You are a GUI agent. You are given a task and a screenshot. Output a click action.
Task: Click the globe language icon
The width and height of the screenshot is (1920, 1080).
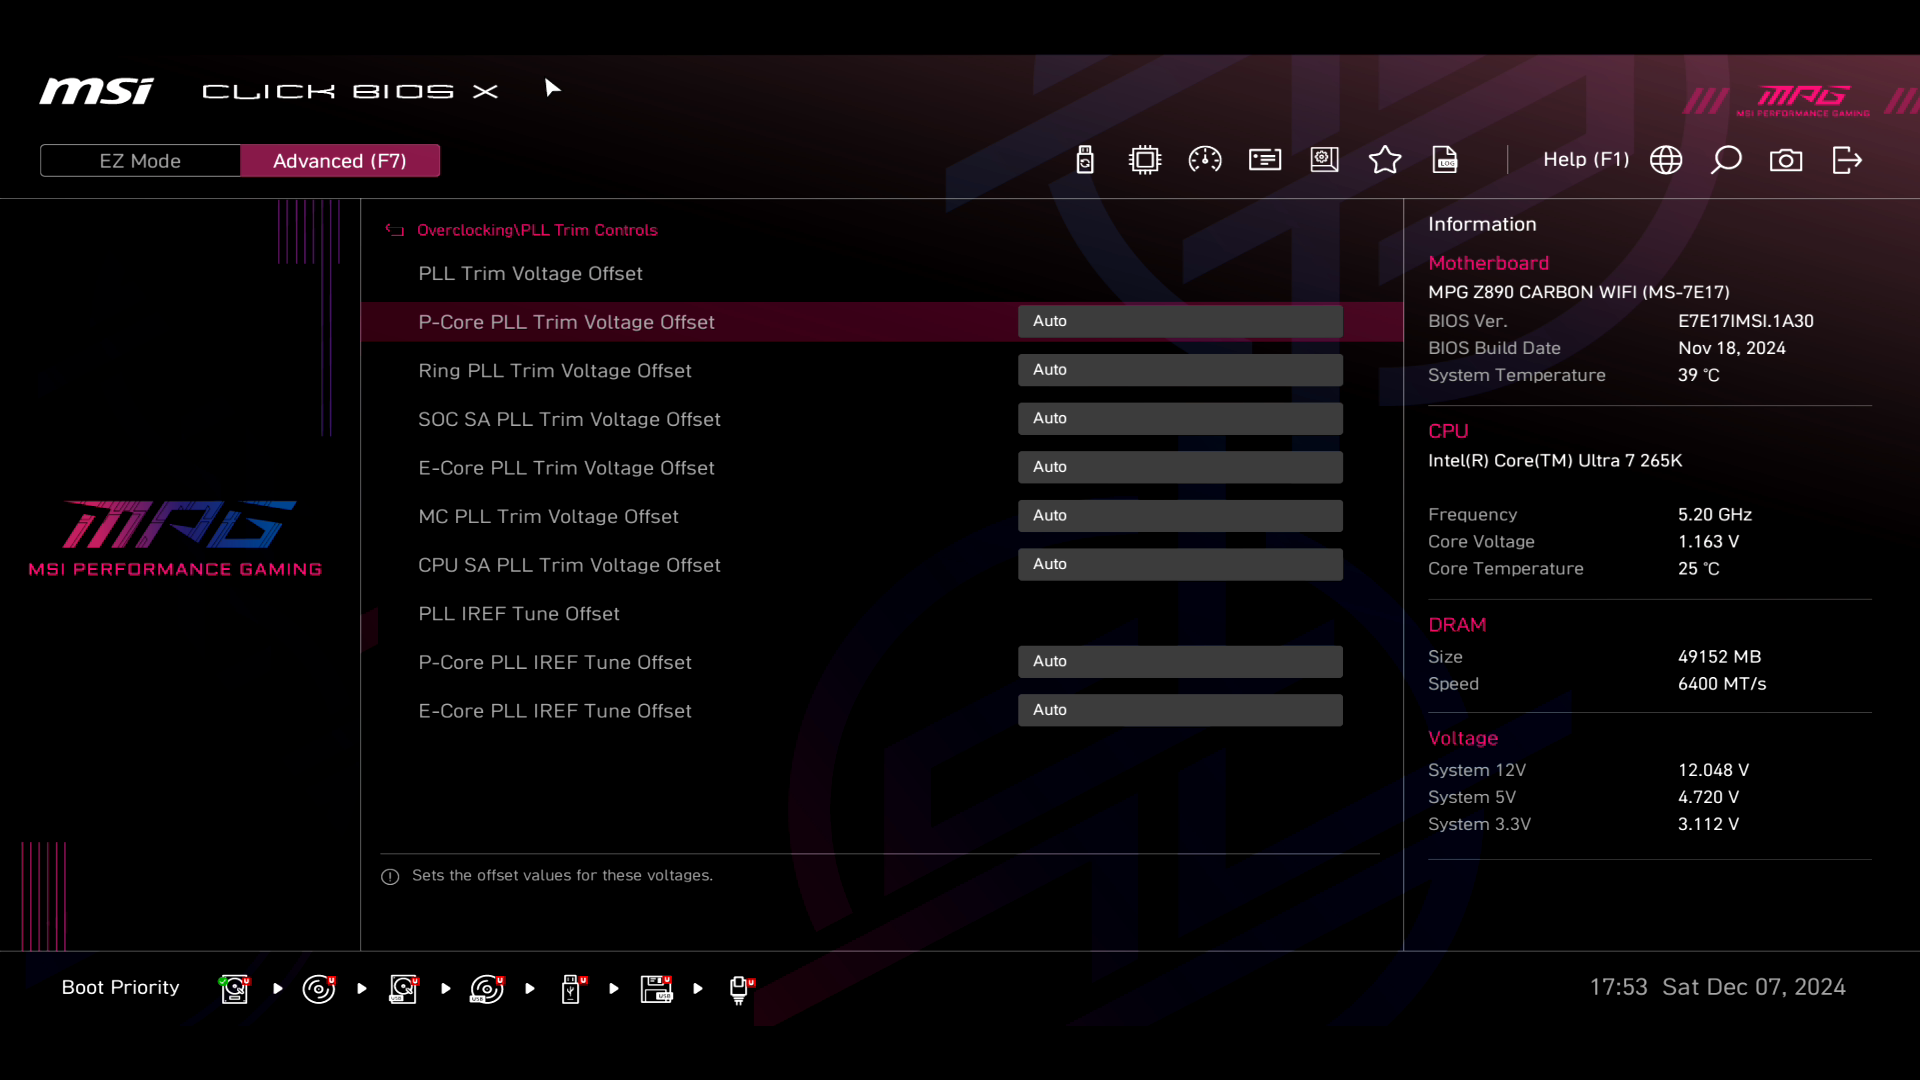pos(1666,160)
